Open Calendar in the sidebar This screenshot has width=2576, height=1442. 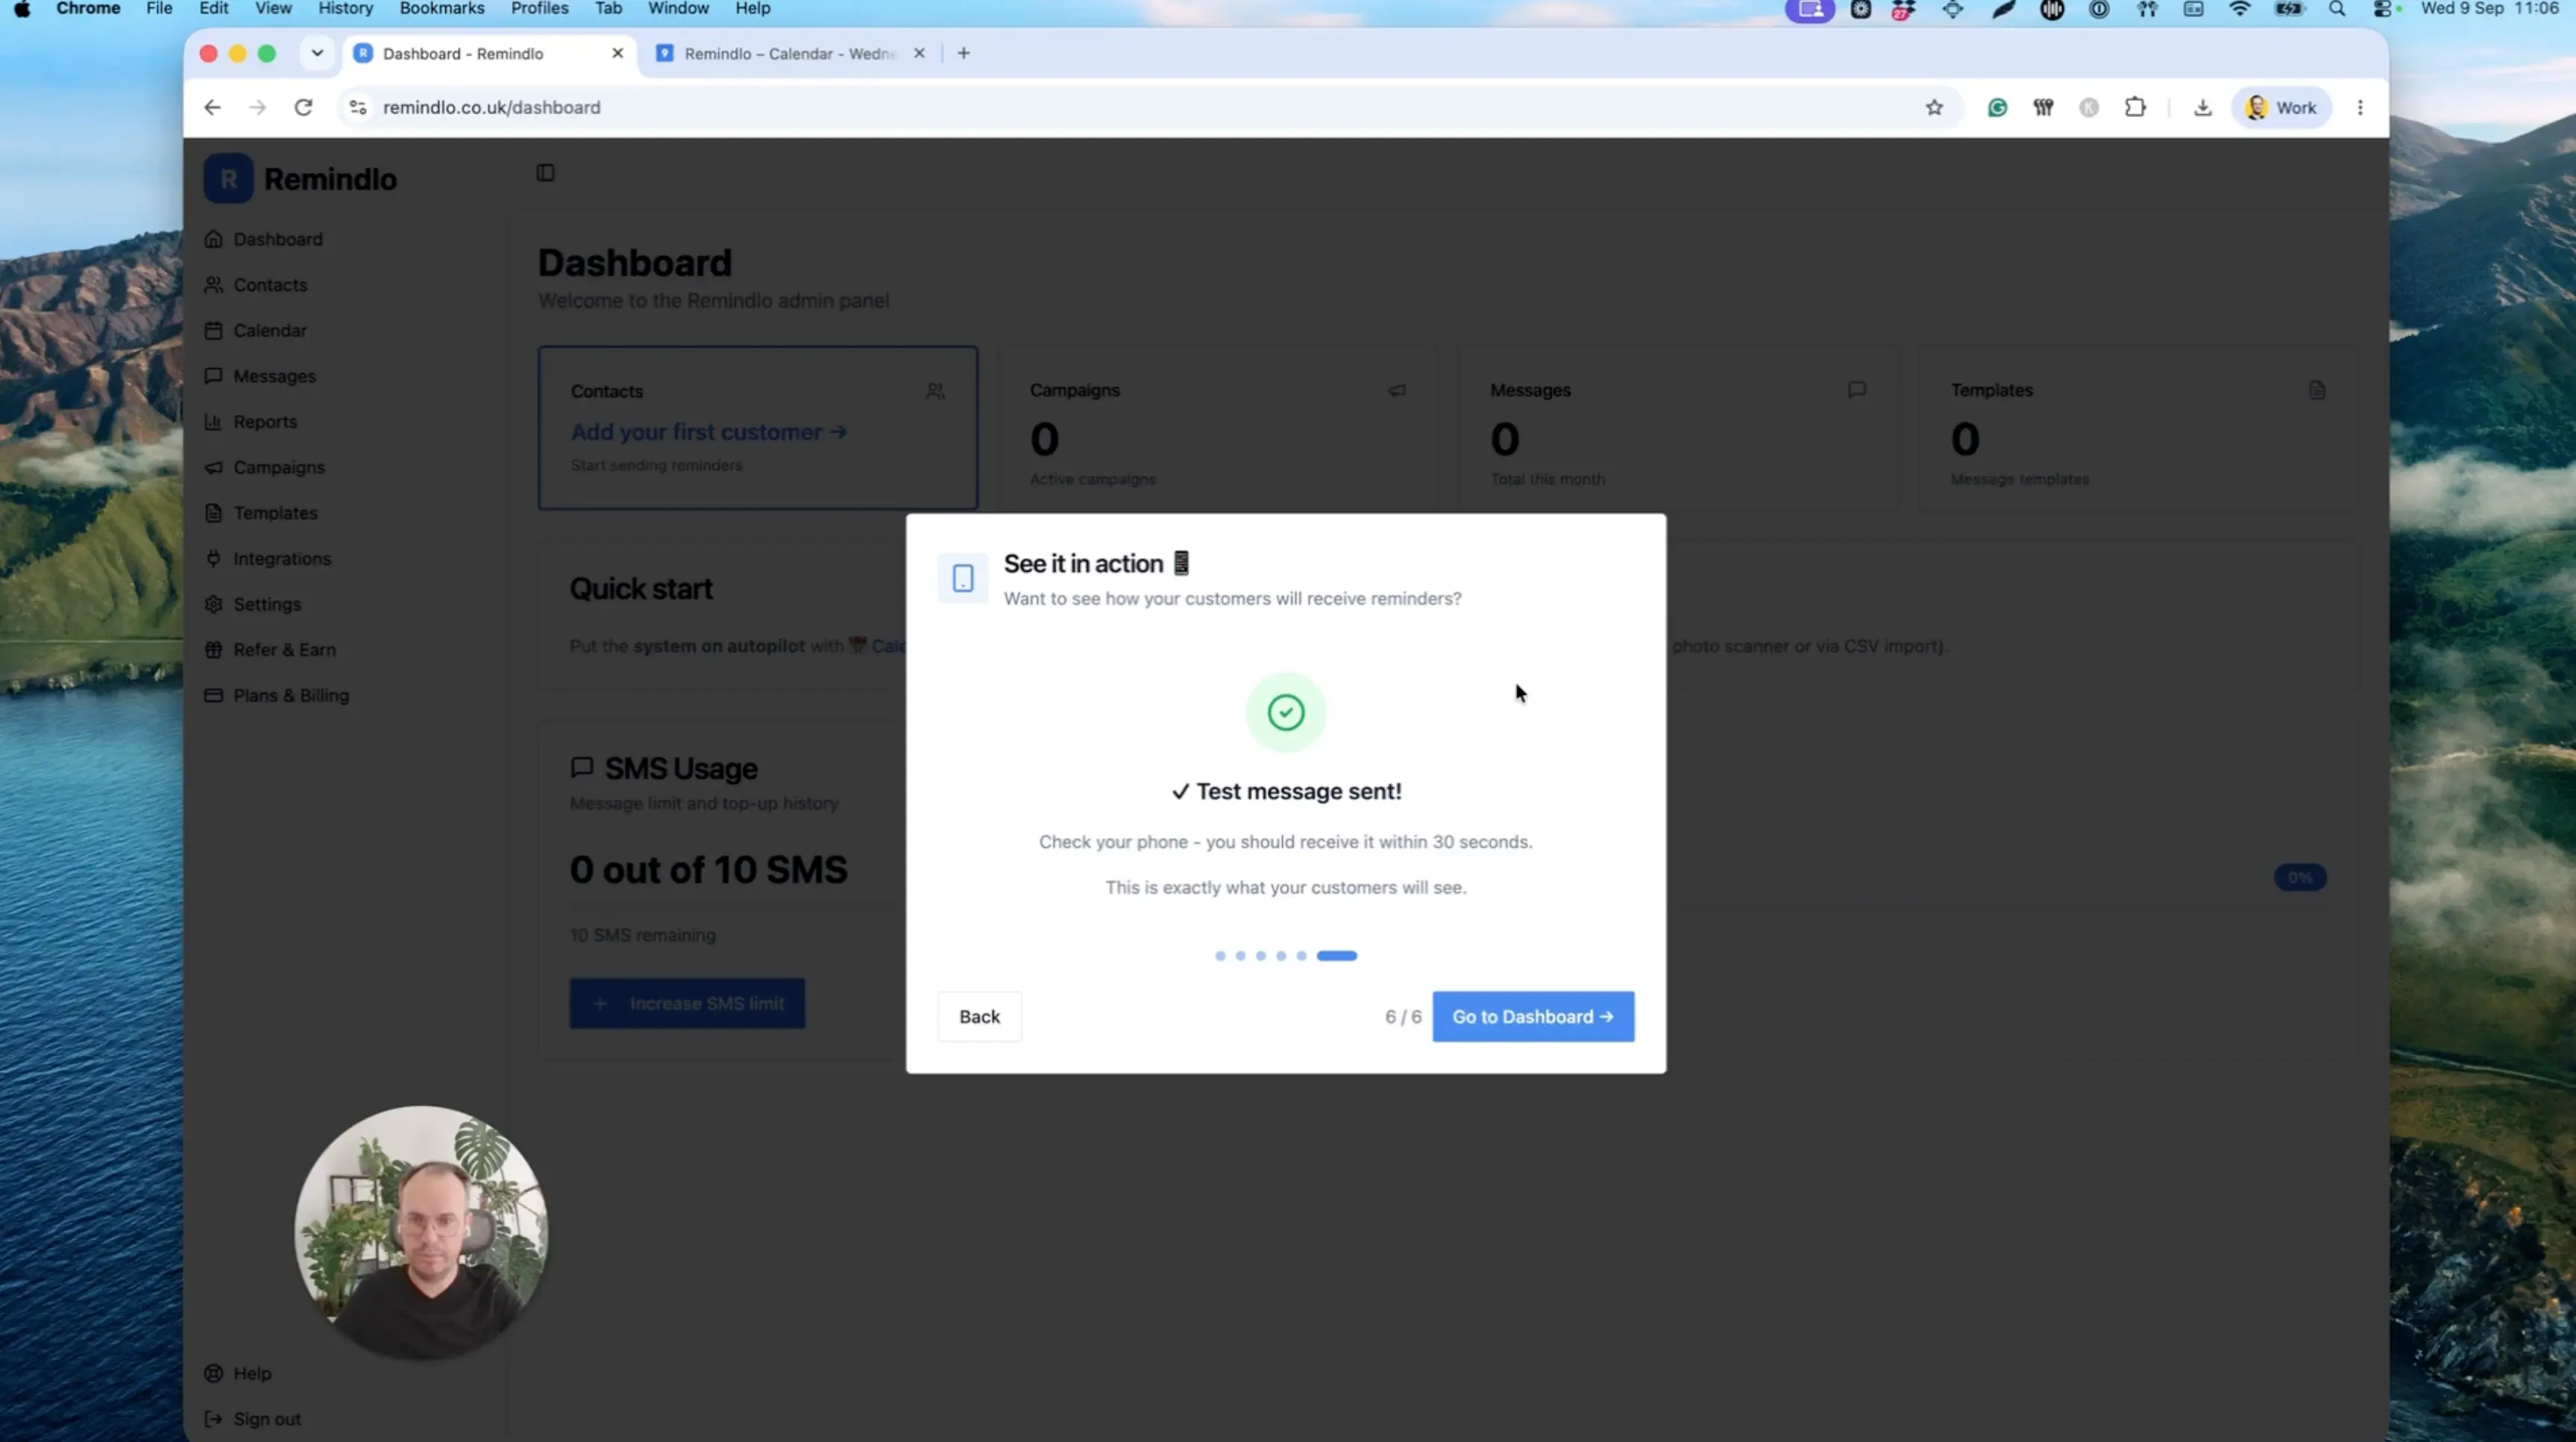click(270, 330)
